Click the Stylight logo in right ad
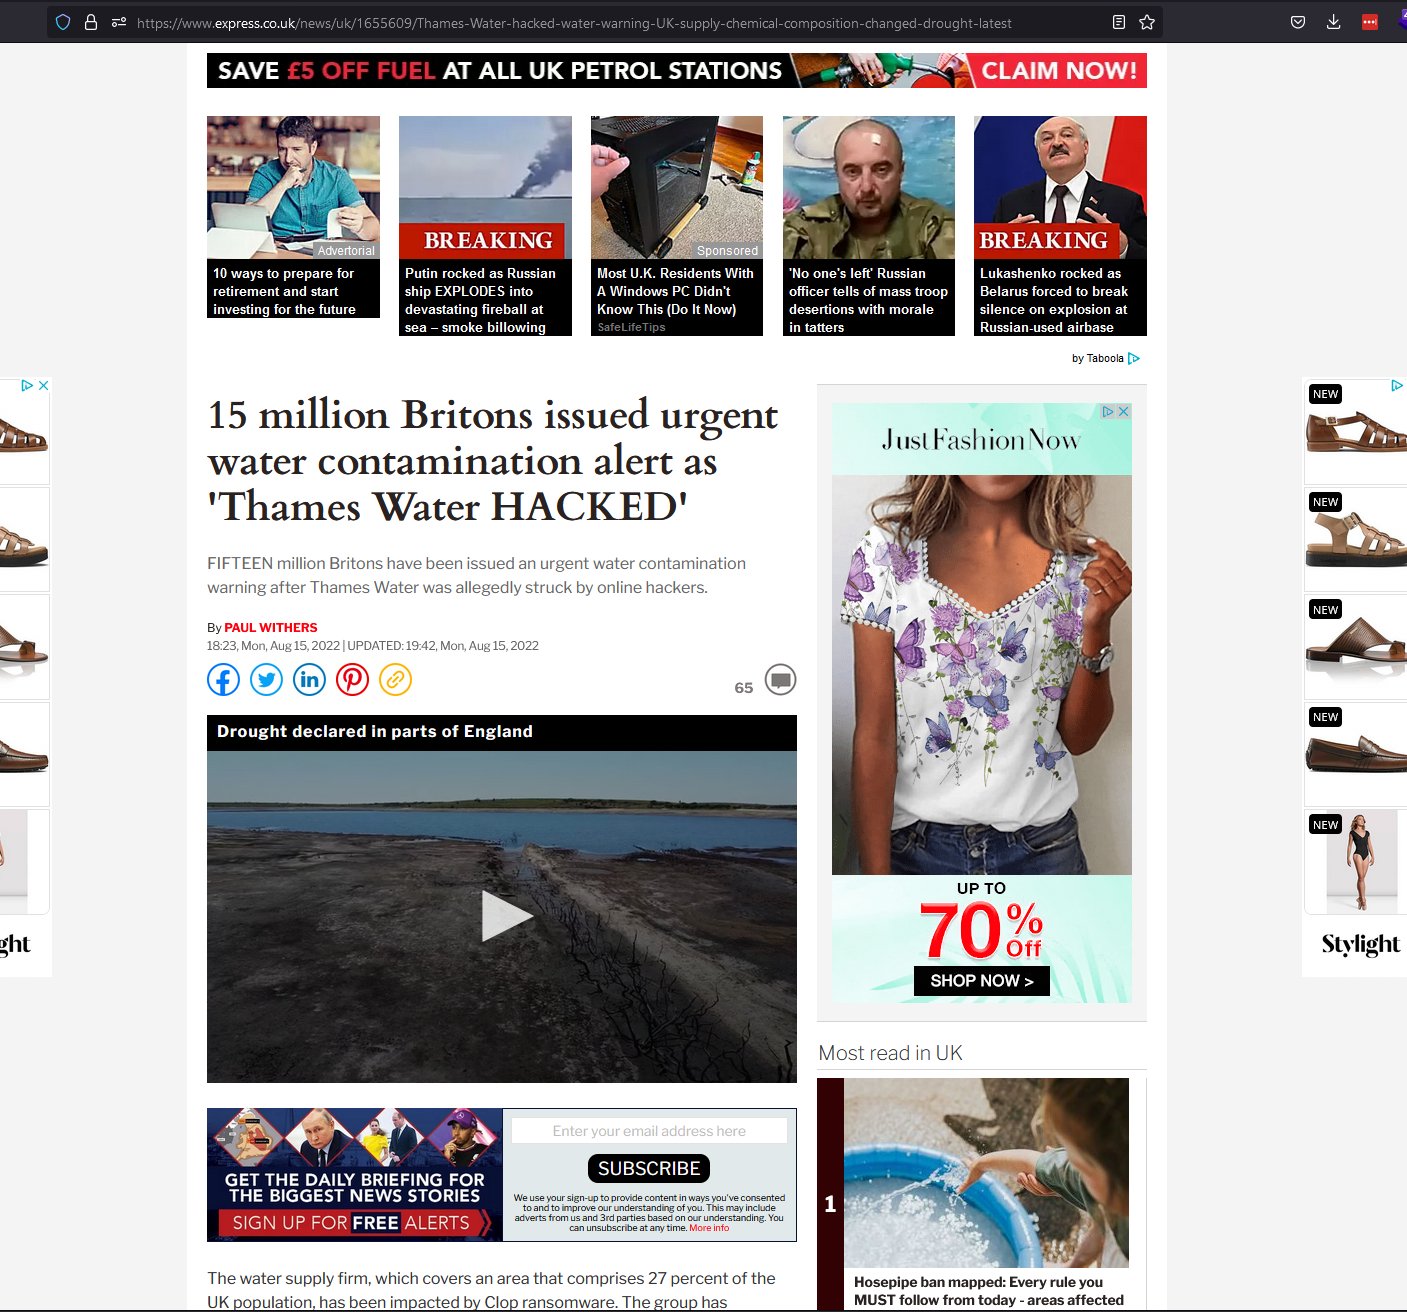The height and width of the screenshot is (1312, 1407). [1361, 944]
